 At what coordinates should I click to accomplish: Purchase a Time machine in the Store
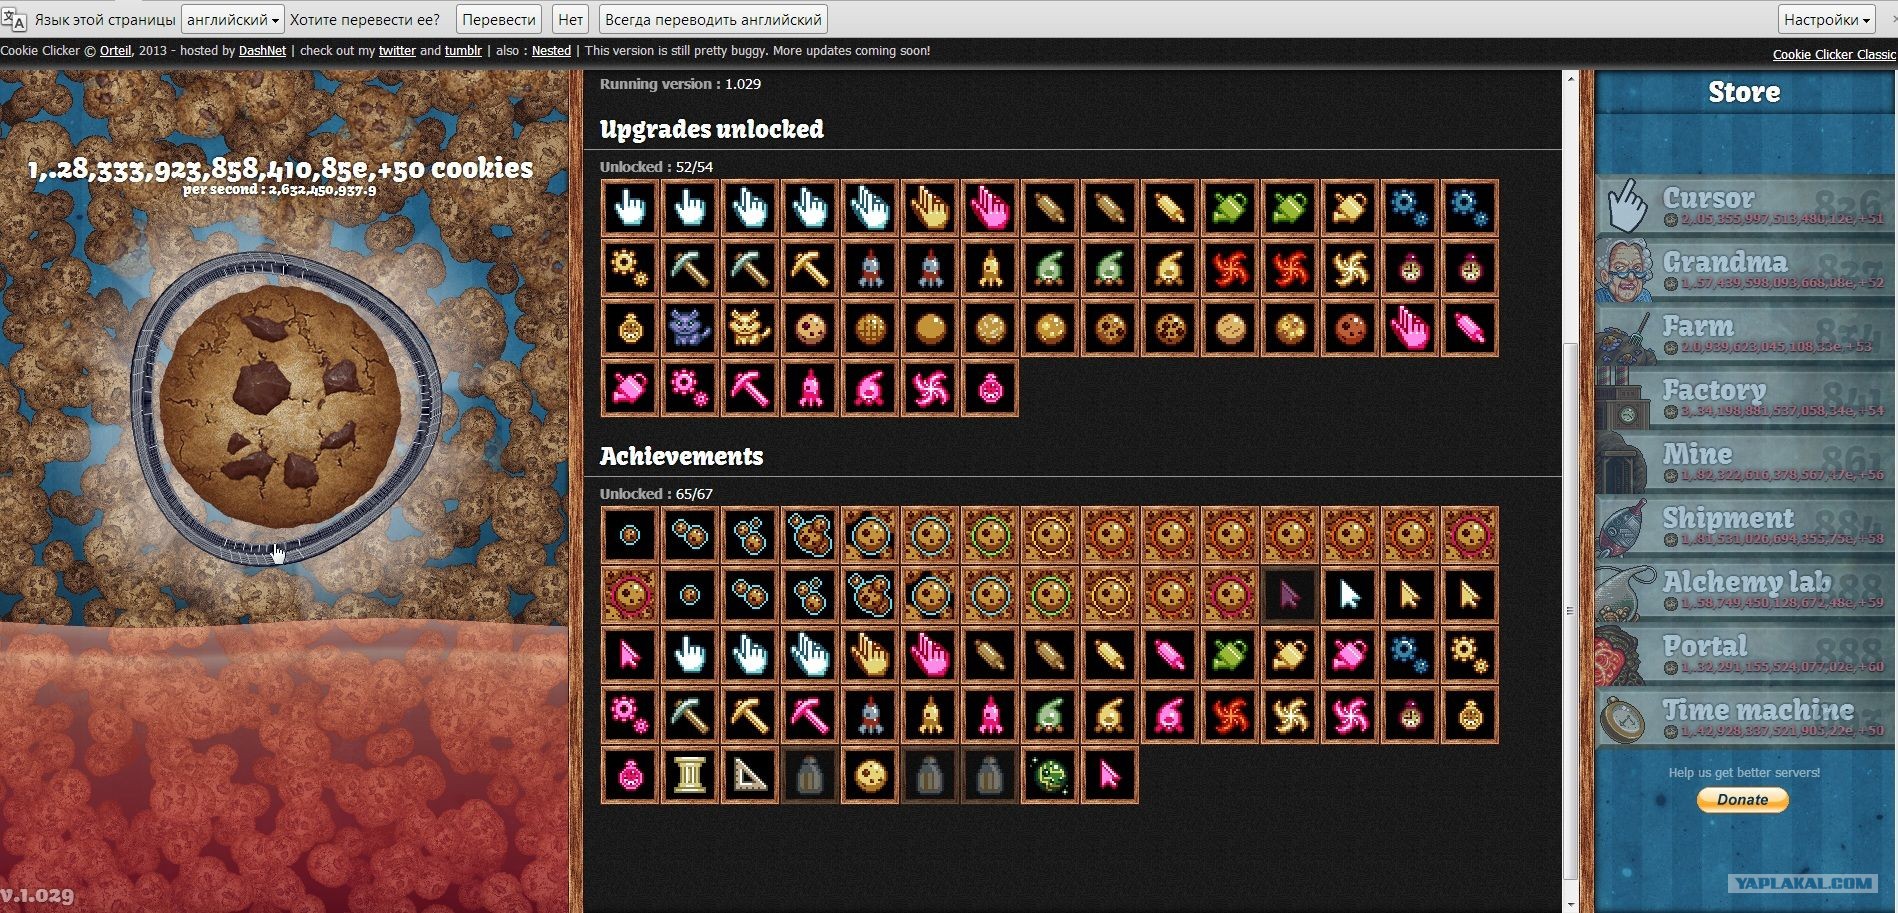tap(1744, 718)
